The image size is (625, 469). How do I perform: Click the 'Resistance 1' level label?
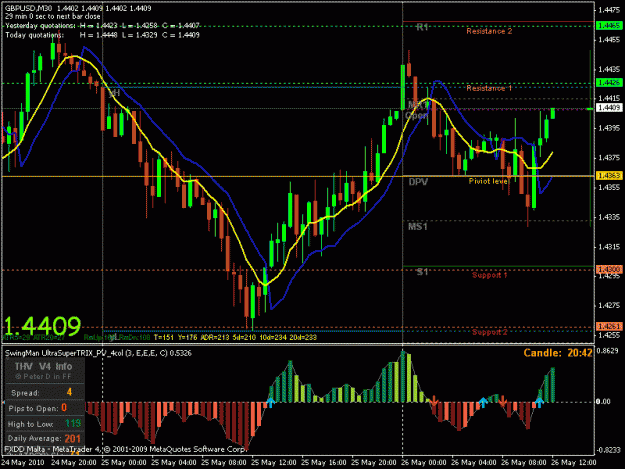point(489,88)
